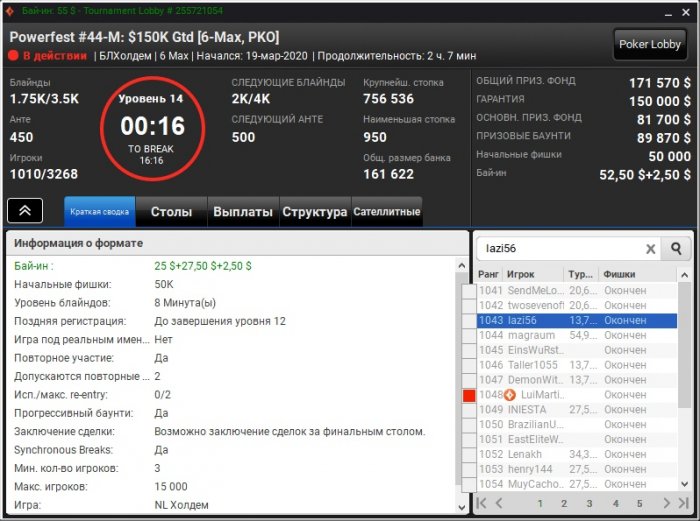Go to last page of player list
Image resolution: width=700 pixels, height=521 pixels.
point(683,503)
